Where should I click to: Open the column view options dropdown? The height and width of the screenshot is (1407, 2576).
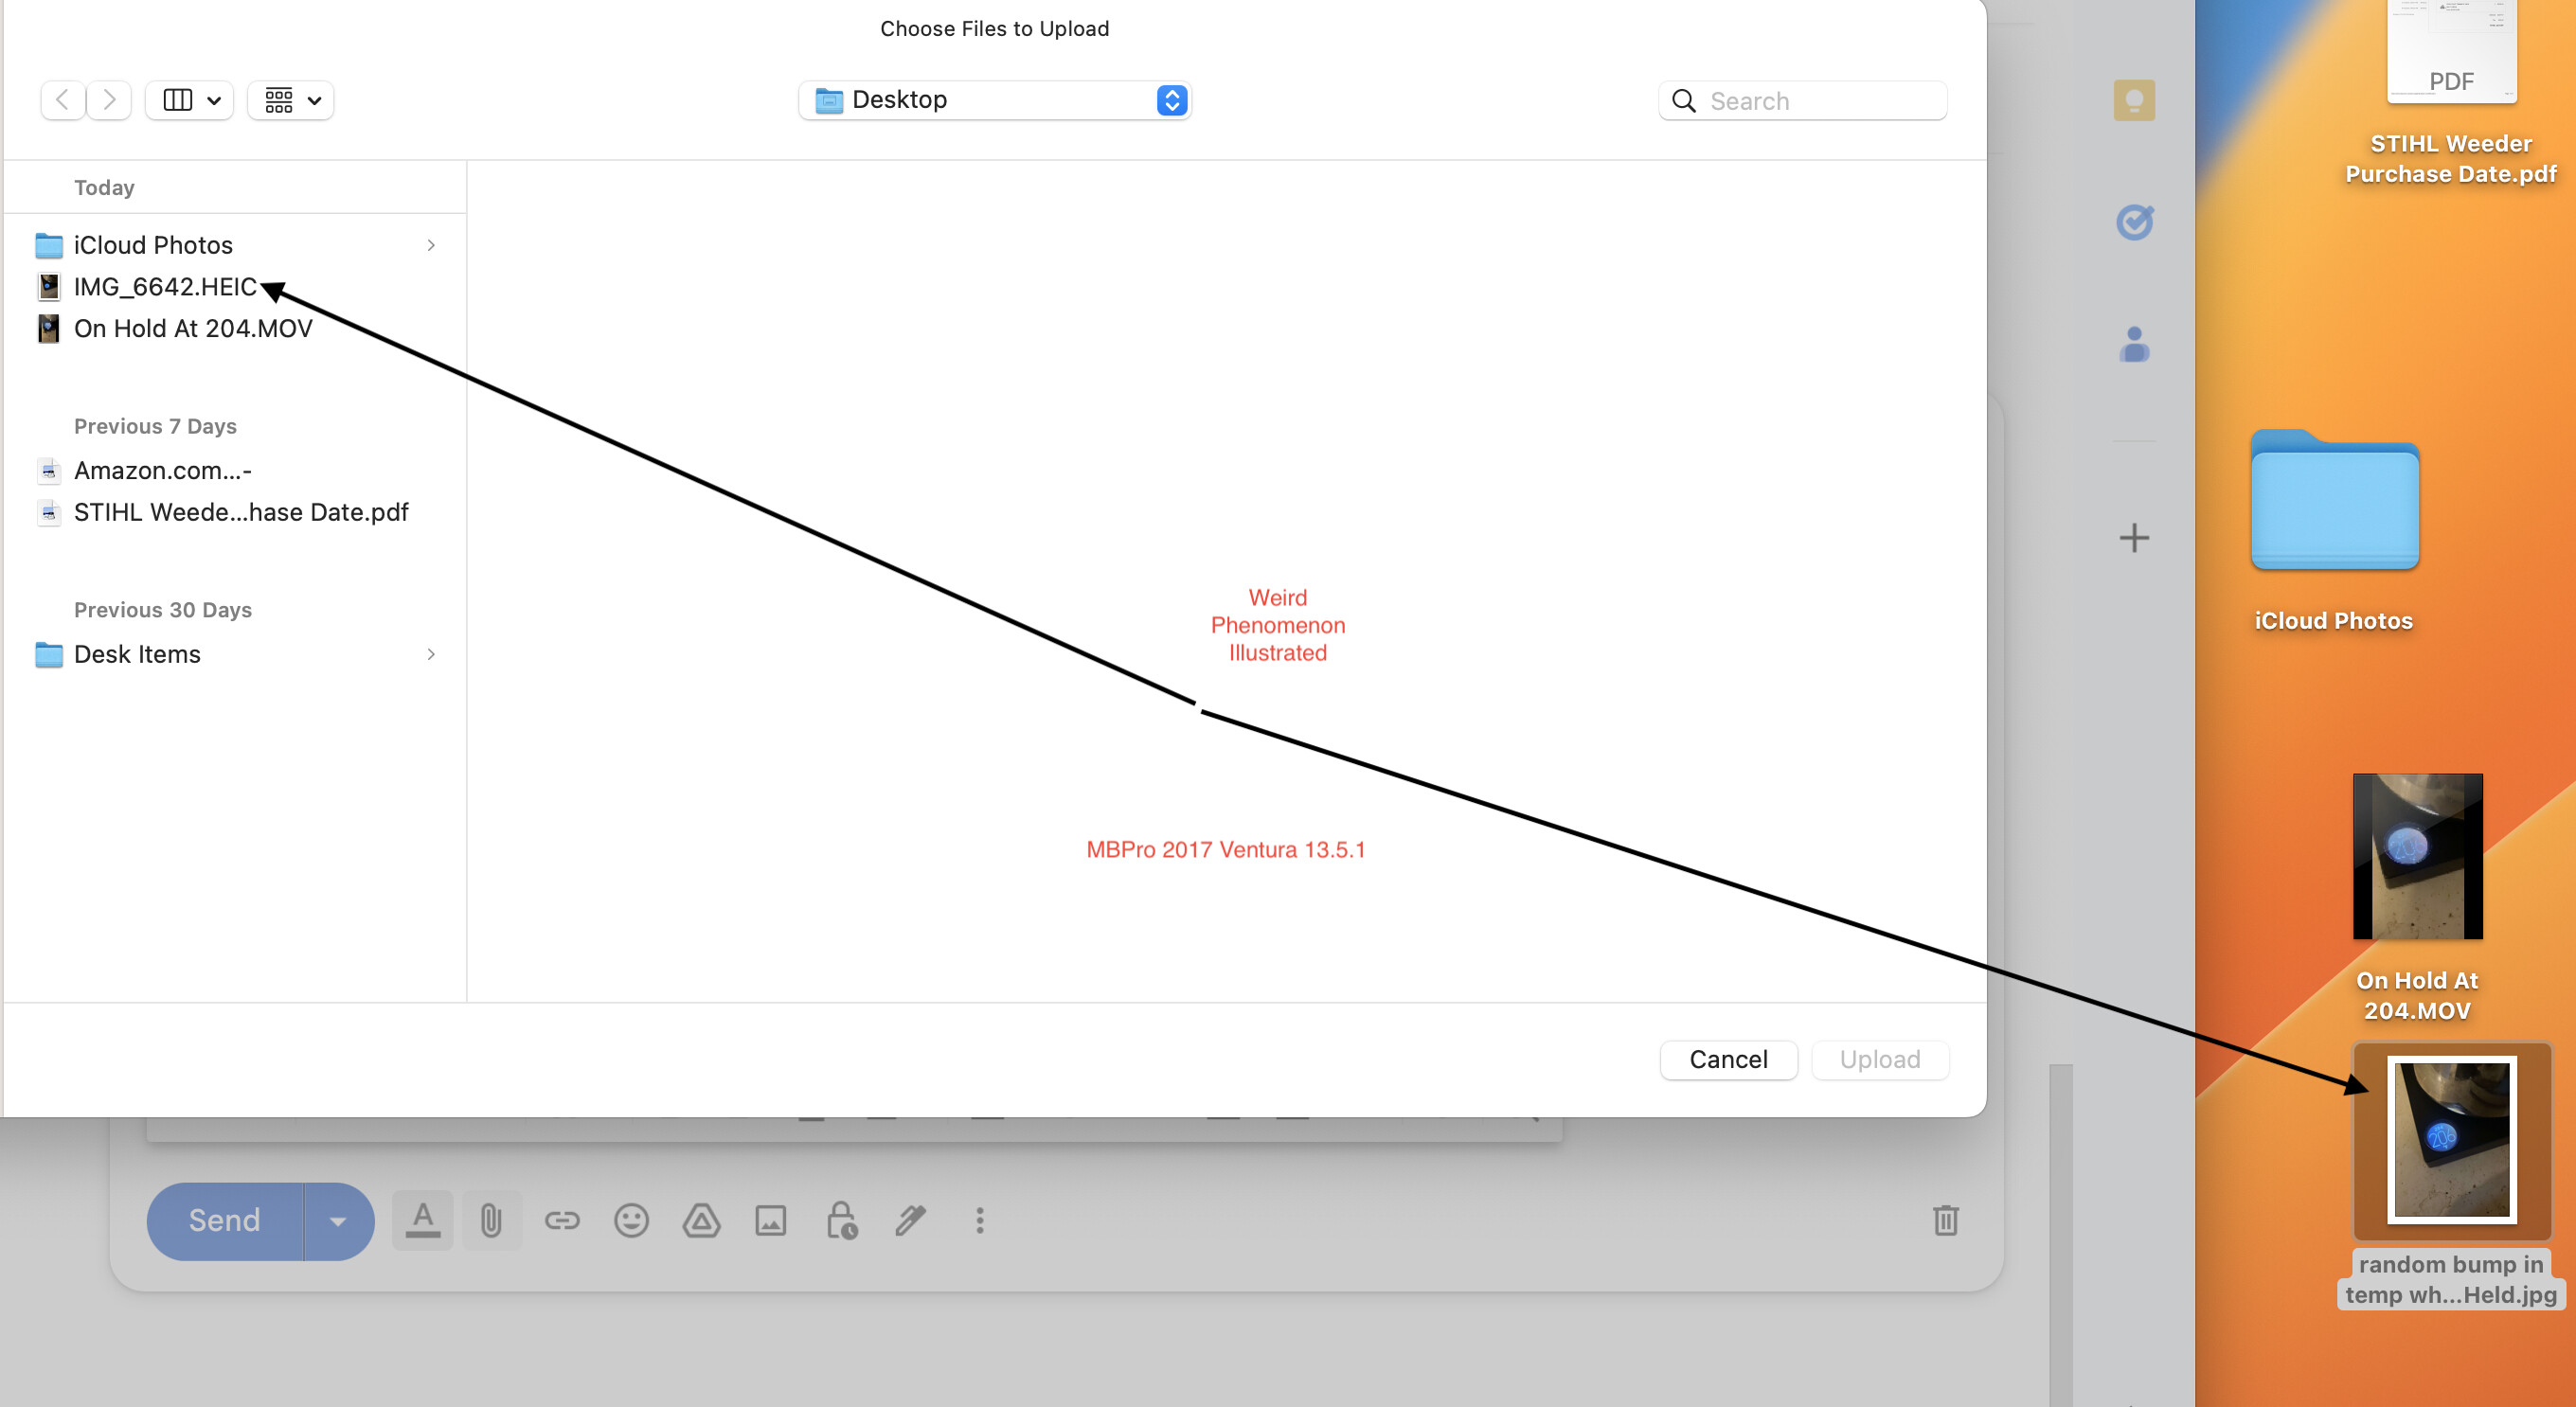[190, 100]
